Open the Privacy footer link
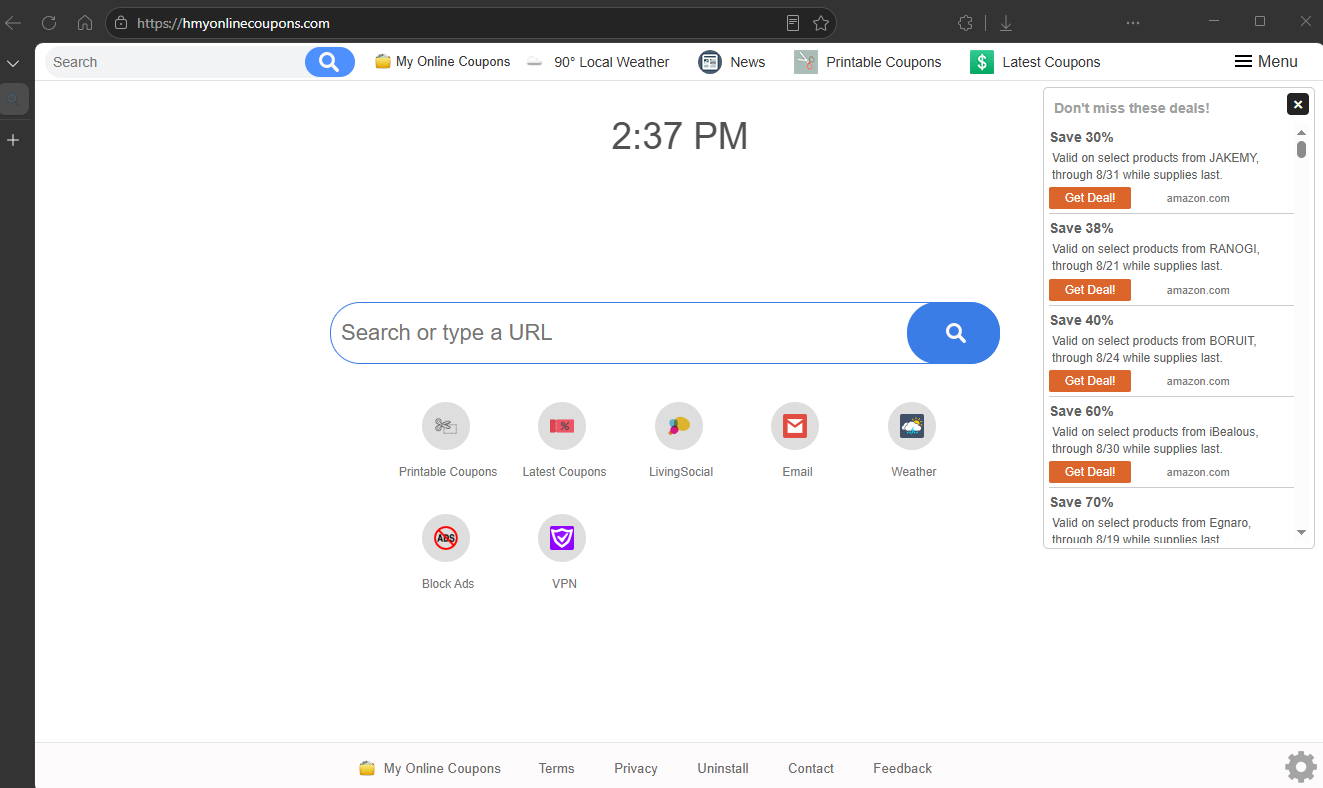Image resolution: width=1323 pixels, height=788 pixels. 636,768
